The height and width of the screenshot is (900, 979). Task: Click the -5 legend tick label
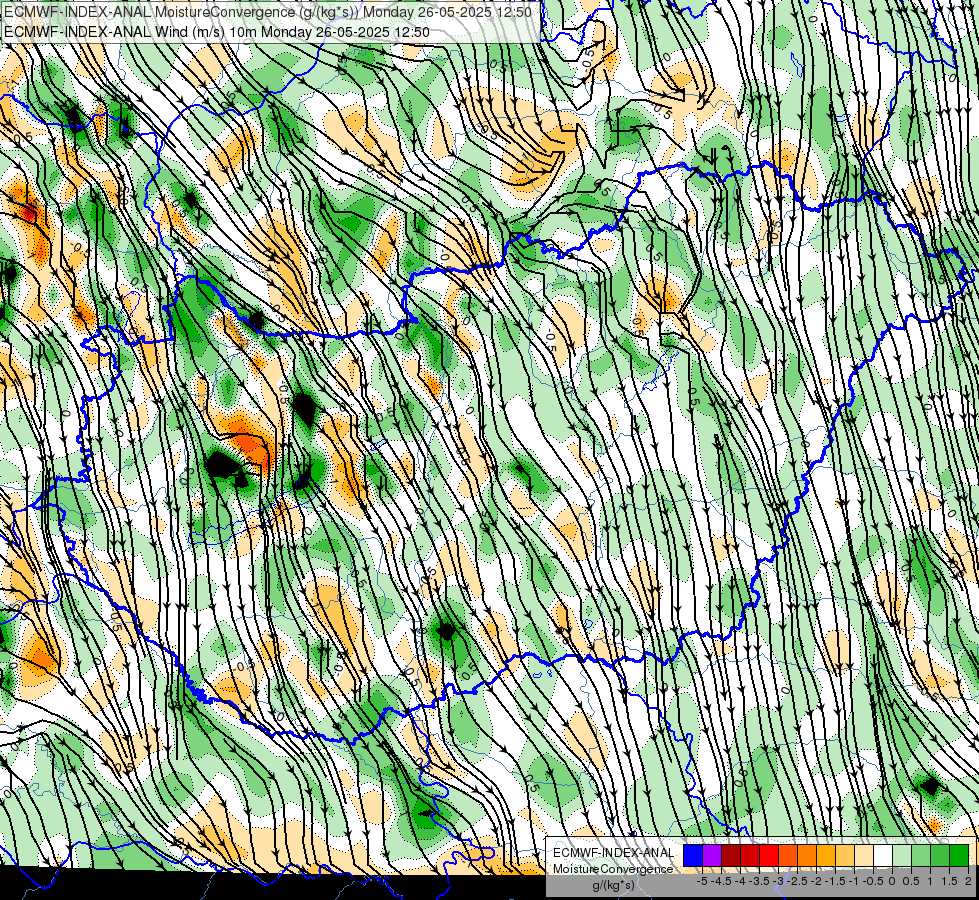click(x=702, y=881)
